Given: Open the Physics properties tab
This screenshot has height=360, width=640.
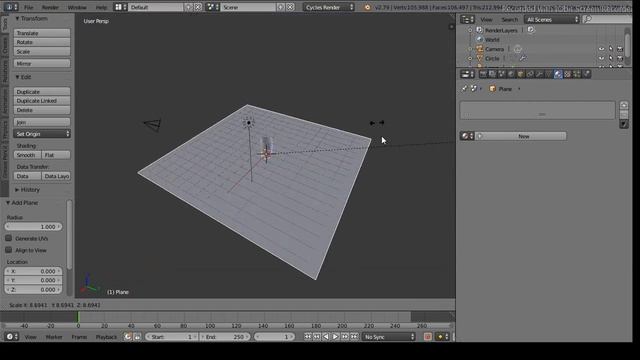Looking at the screenshot, I should coord(587,74).
